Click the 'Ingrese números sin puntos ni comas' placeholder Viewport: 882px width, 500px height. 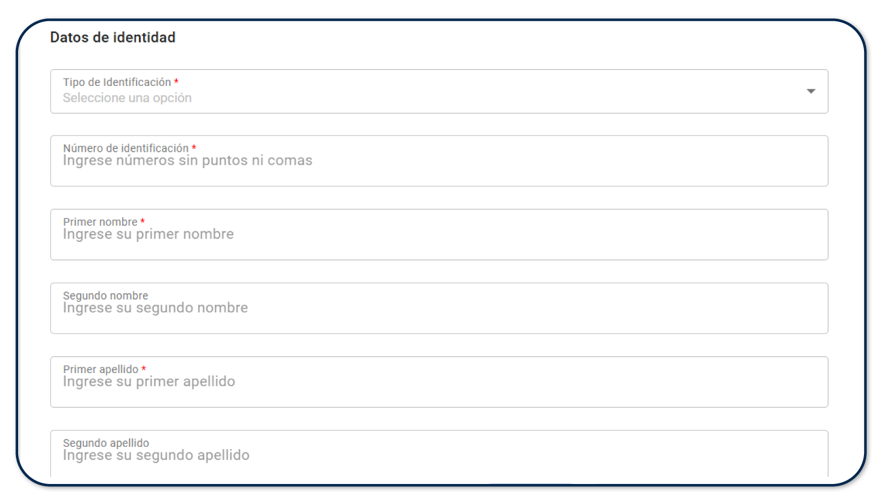[x=187, y=160]
